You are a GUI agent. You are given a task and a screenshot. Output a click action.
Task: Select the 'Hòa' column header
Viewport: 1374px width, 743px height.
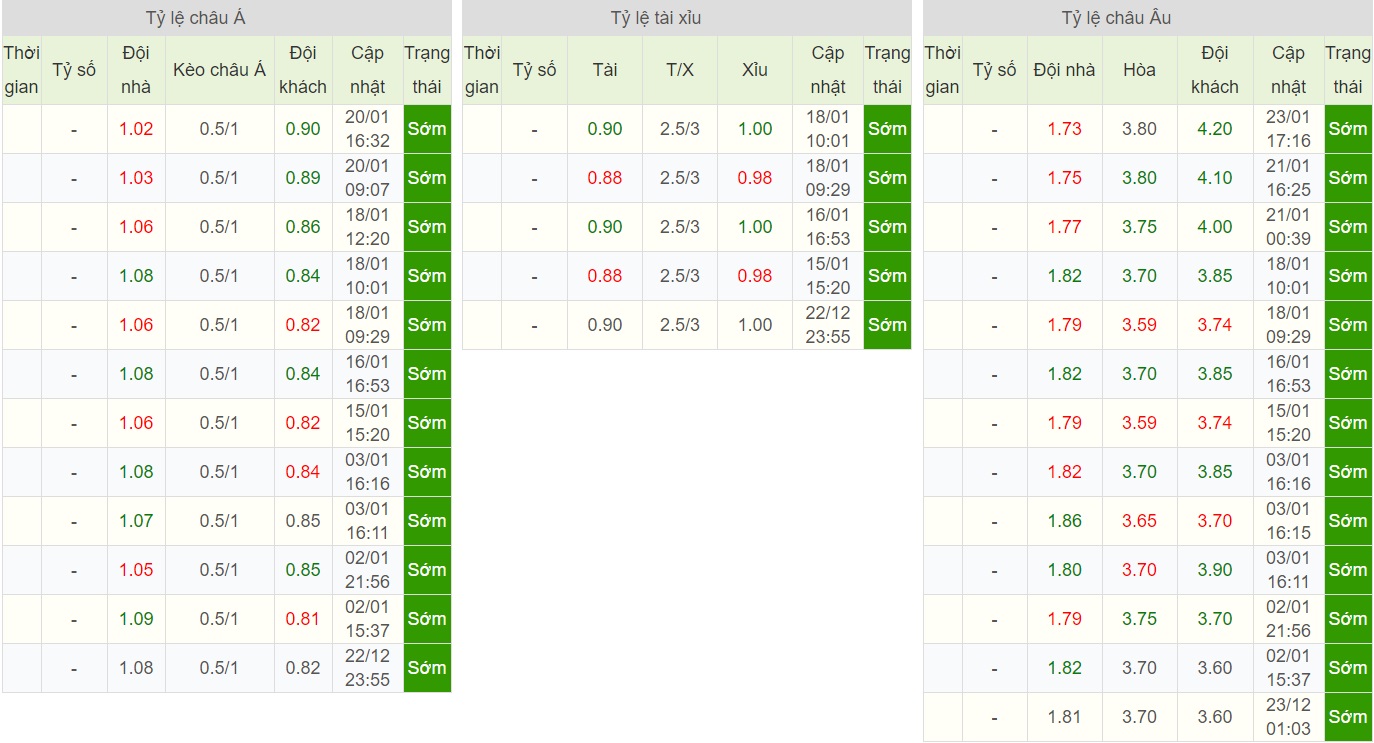pyautogui.click(x=1139, y=70)
